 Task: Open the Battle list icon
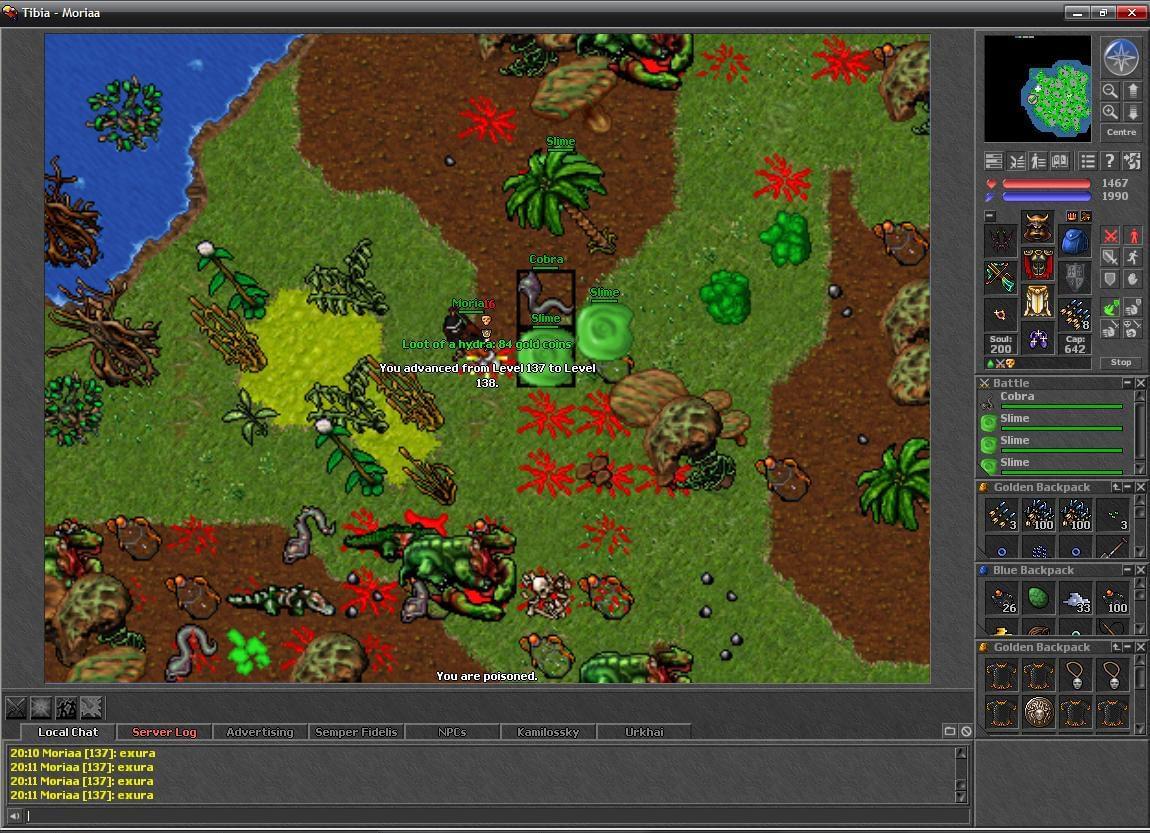pos(1017,161)
